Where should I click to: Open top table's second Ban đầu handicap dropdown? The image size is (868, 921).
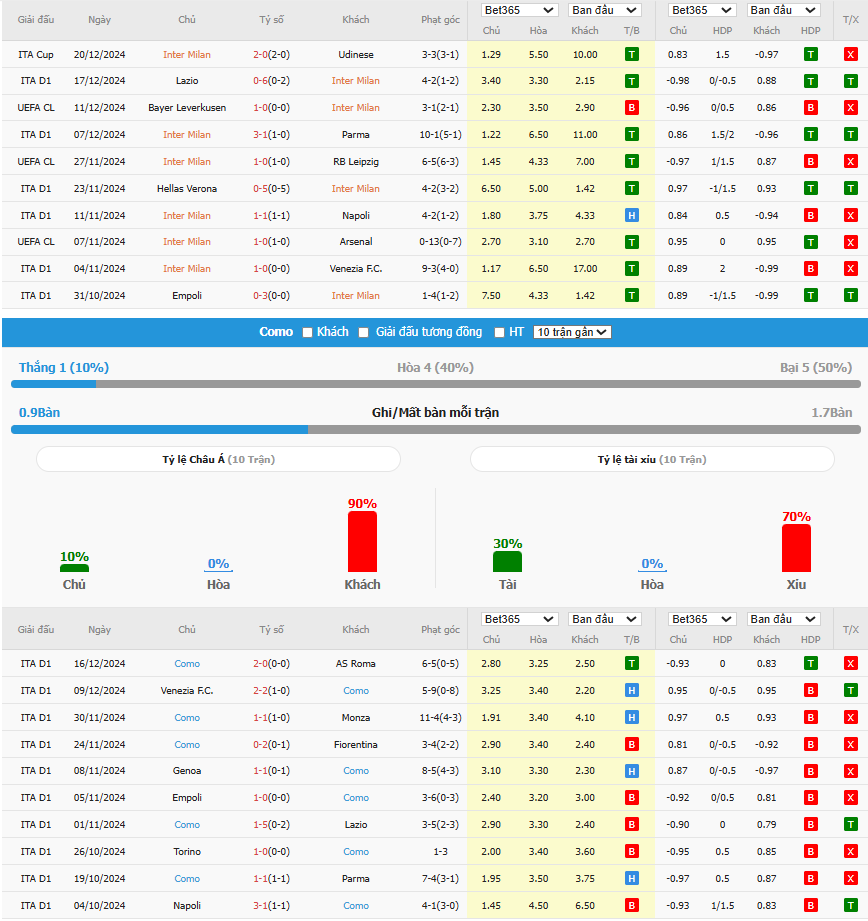pyautogui.click(x=783, y=10)
